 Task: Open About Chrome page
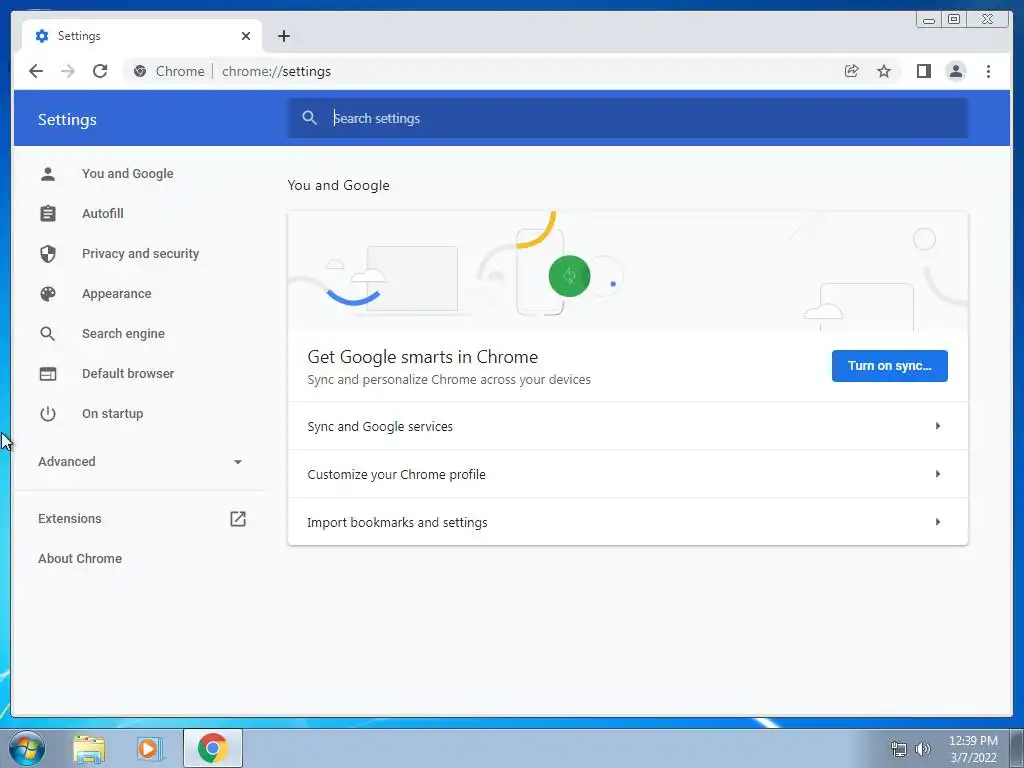click(x=80, y=558)
